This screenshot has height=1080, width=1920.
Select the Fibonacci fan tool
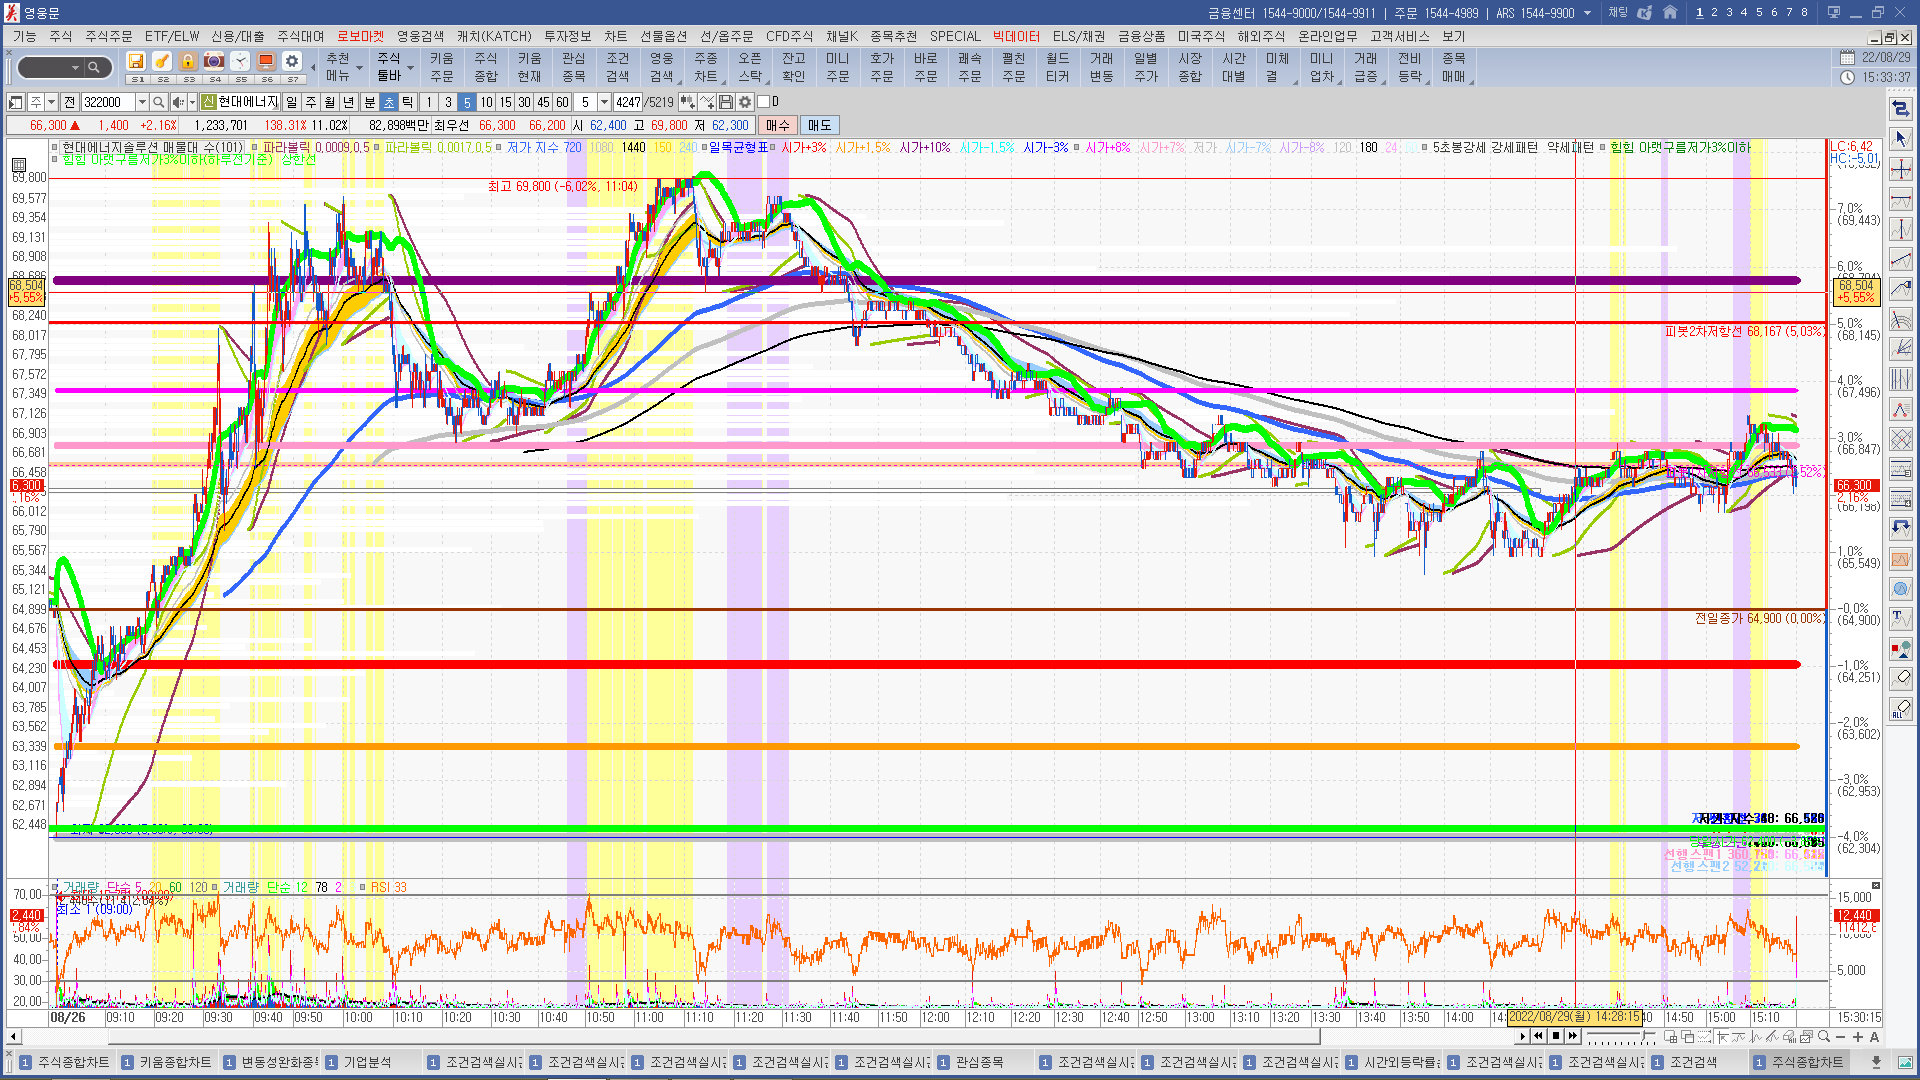(x=1901, y=348)
